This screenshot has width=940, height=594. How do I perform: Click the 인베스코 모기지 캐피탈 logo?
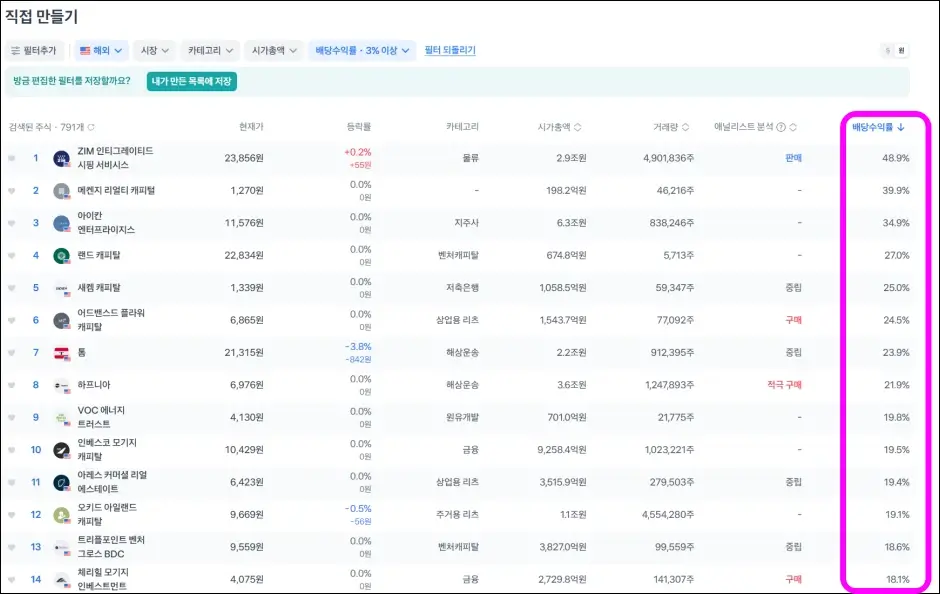point(61,450)
